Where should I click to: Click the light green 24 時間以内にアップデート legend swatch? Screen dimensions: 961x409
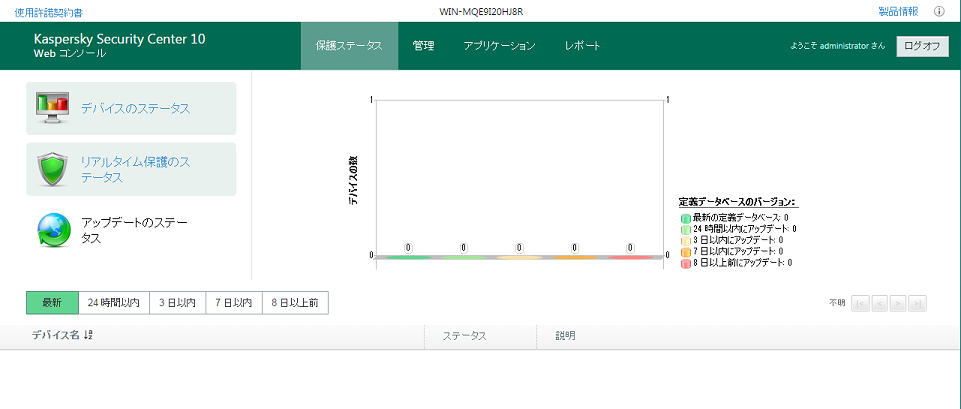pos(686,229)
